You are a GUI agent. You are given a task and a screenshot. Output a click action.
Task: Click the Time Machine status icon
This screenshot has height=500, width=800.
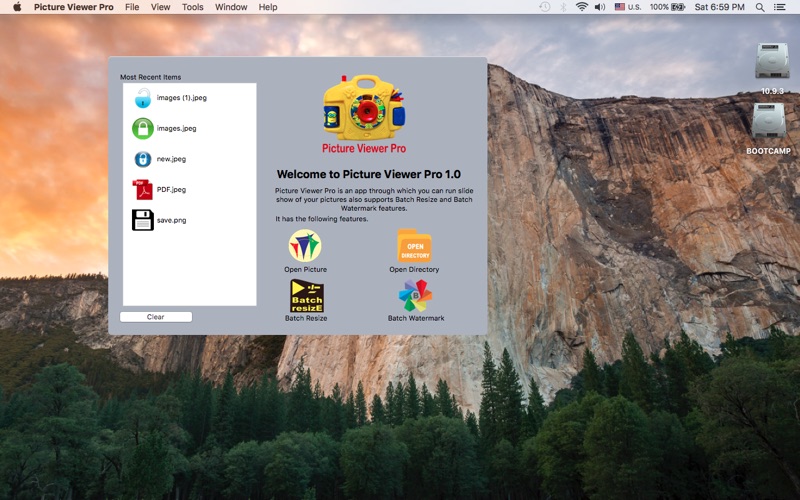click(x=545, y=7)
